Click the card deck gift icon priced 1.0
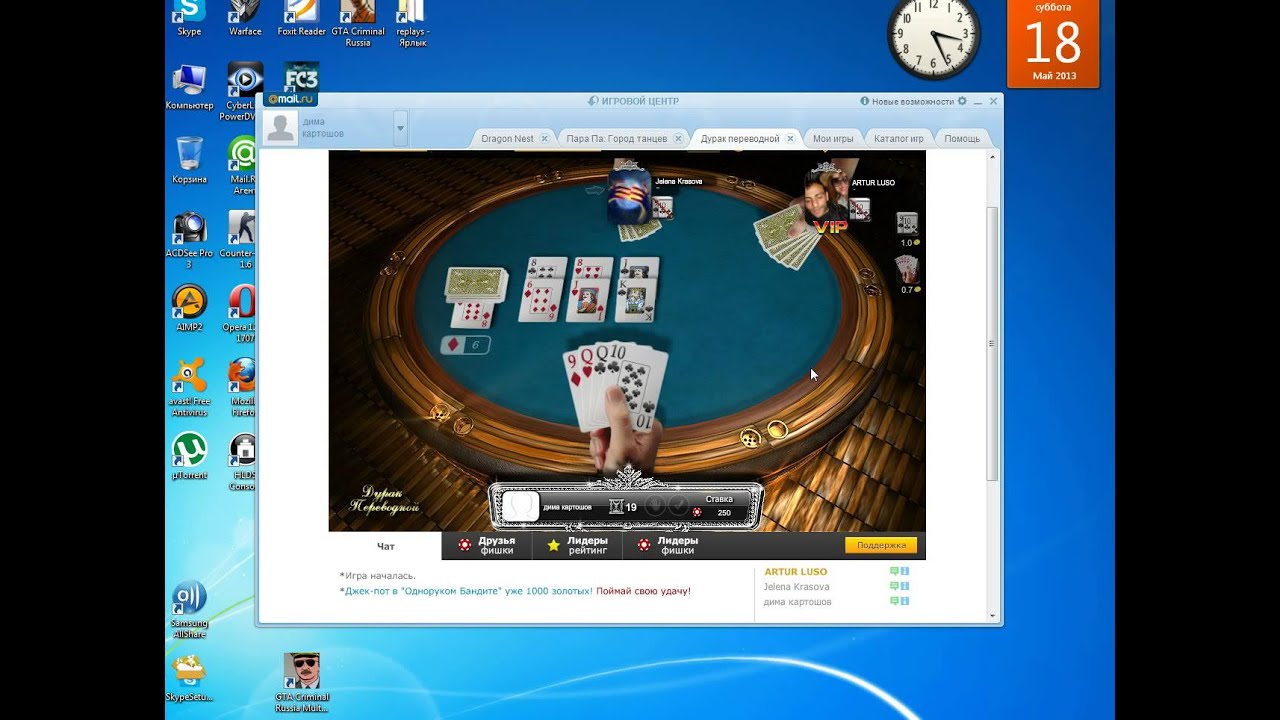The image size is (1280, 720). pyautogui.click(x=907, y=223)
